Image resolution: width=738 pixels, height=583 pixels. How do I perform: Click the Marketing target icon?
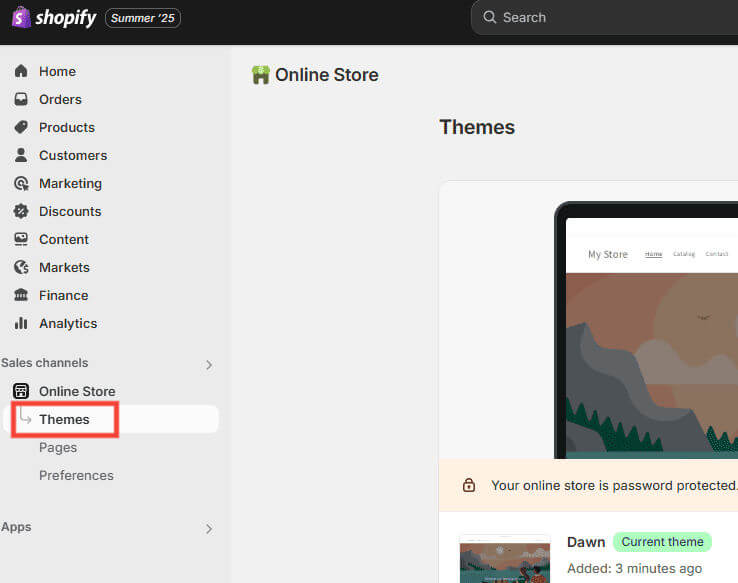21,183
